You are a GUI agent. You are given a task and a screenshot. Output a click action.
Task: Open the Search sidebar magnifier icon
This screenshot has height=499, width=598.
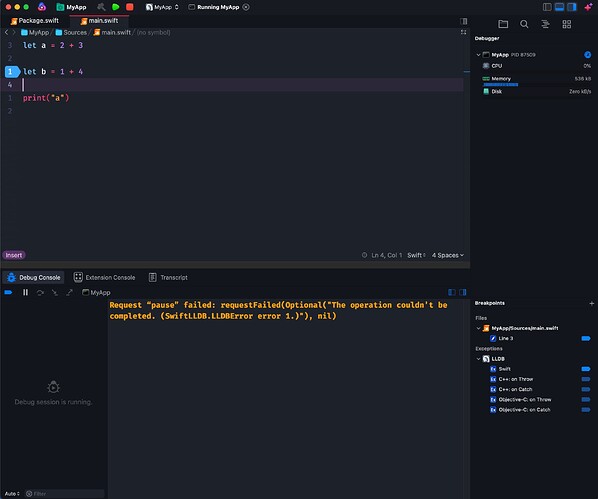[524, 24]
